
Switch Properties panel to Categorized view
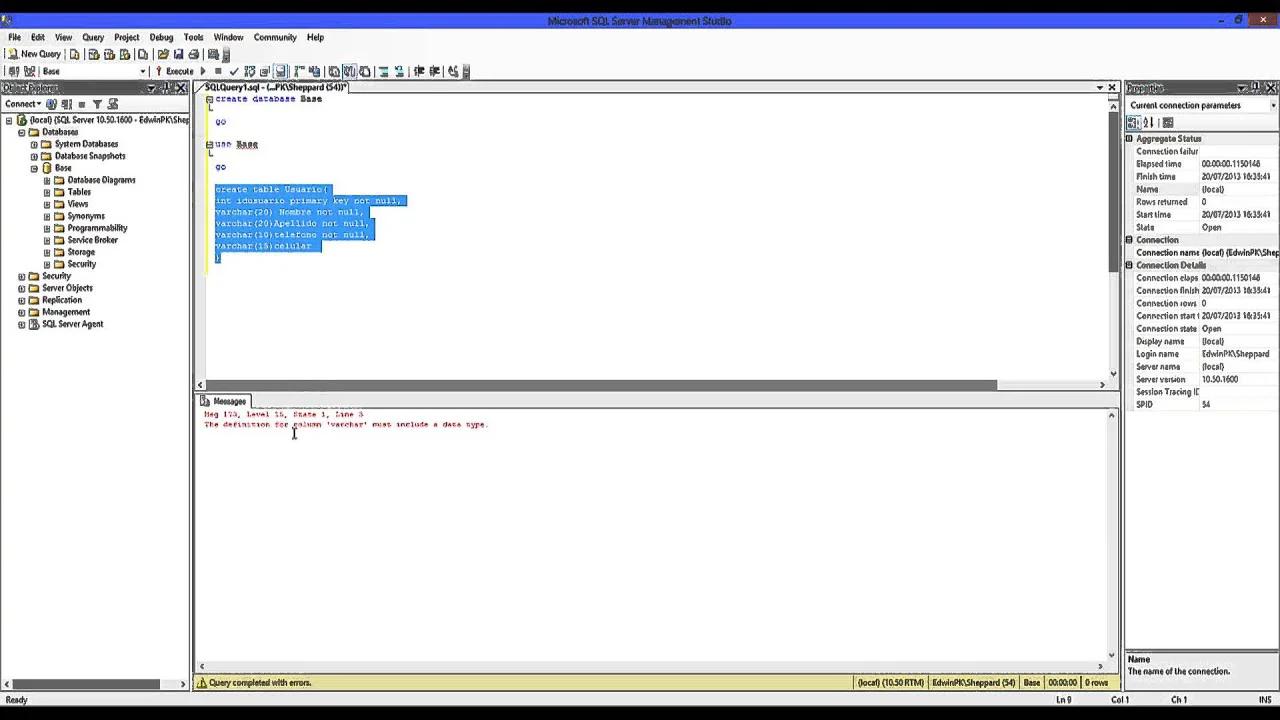click(x=1133, y=121)
